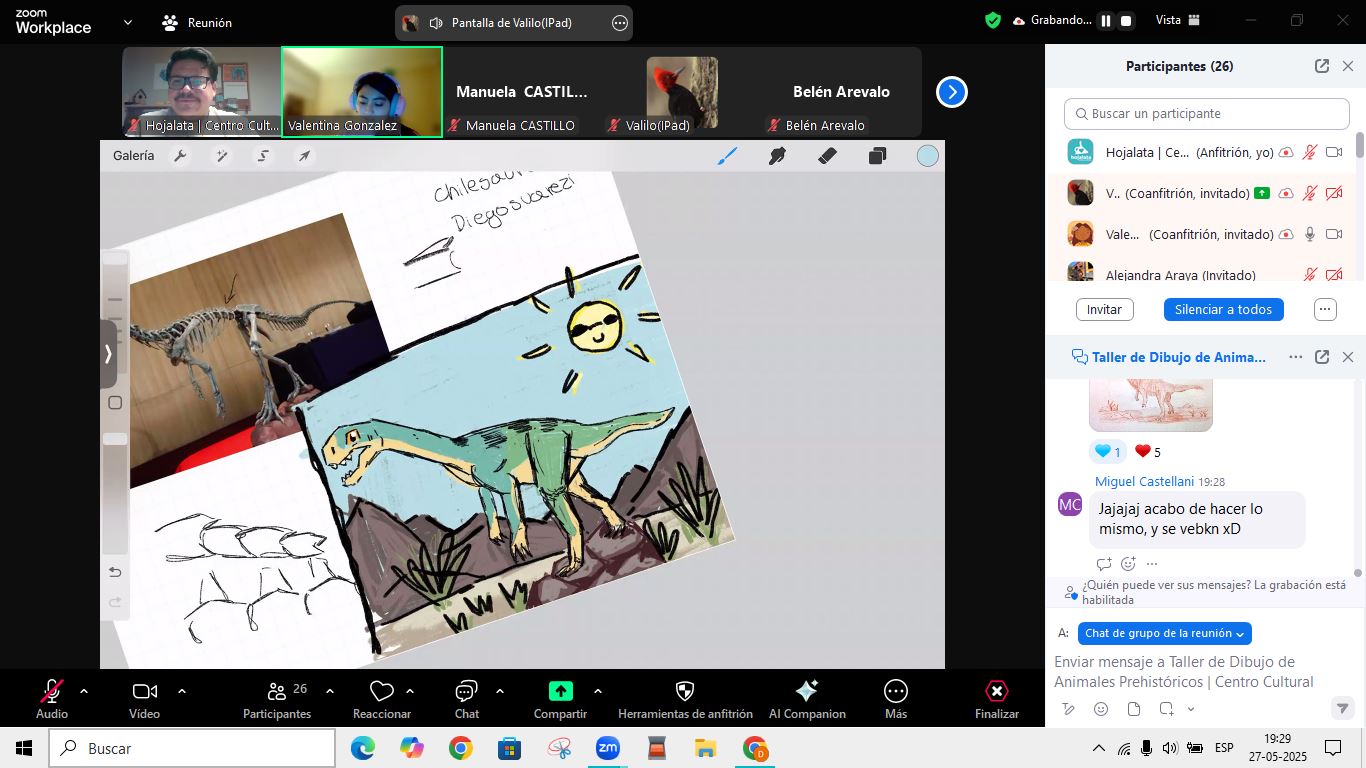The height and width of the screenshot is (768, 1366).
Task: Toggle Vale... coanfitrión camera icon
Action: 1333,234
